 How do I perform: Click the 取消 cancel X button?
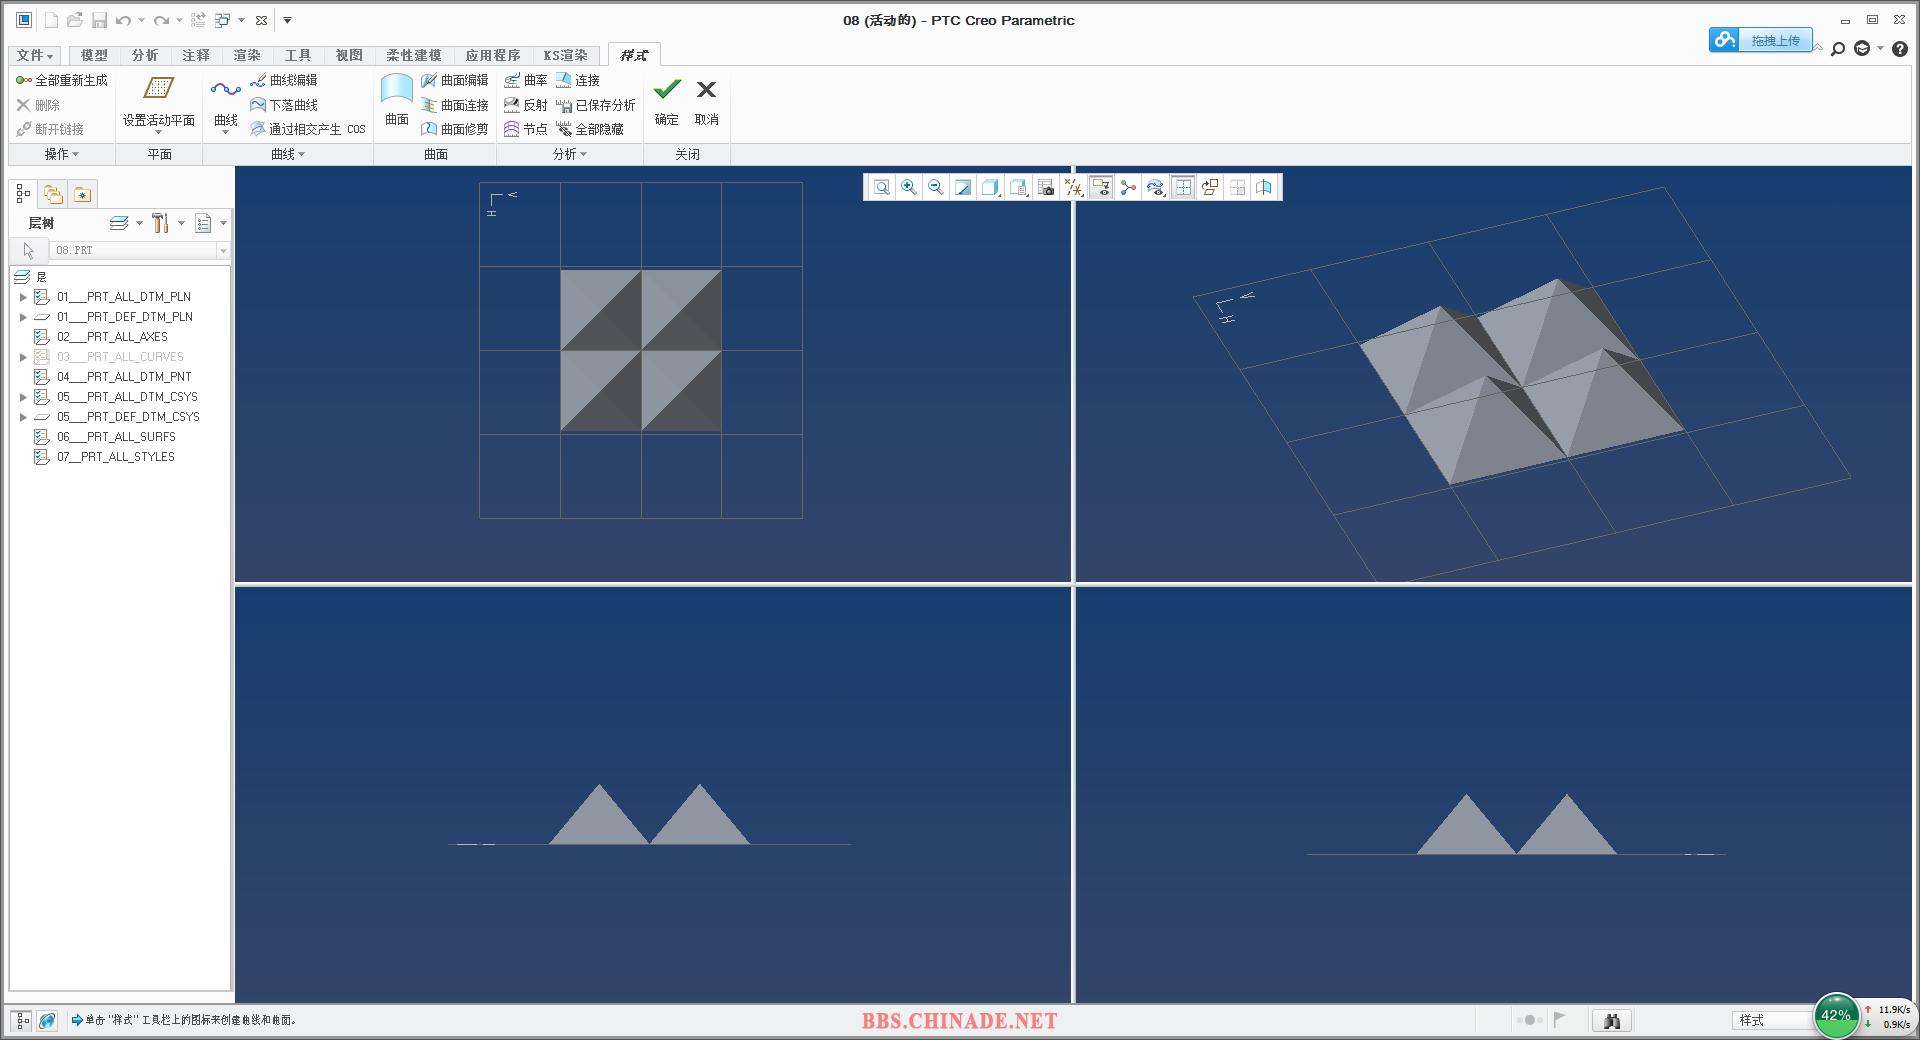[706, 90]
